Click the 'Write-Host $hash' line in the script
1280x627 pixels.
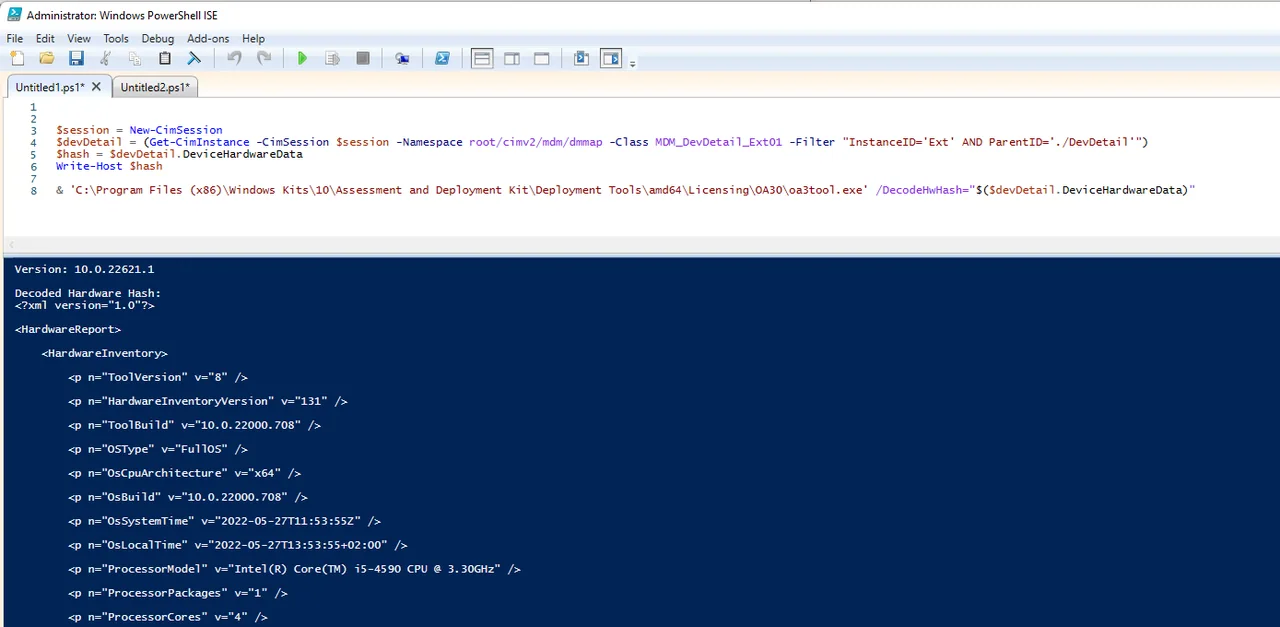point(109,166)
